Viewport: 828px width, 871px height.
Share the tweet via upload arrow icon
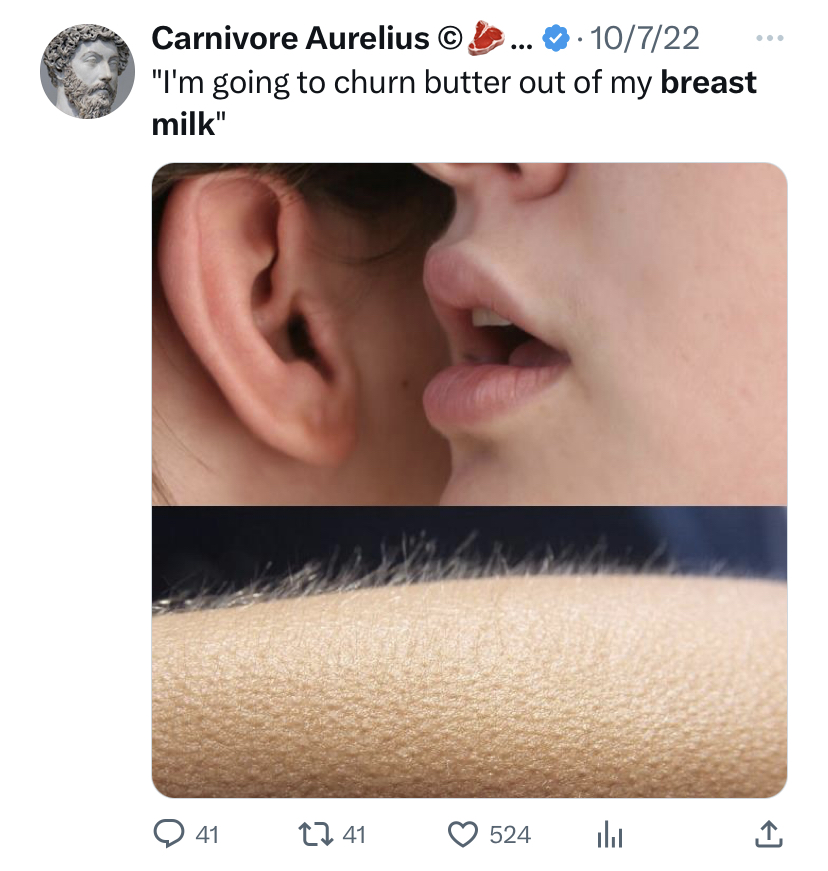tap(769, 834)
